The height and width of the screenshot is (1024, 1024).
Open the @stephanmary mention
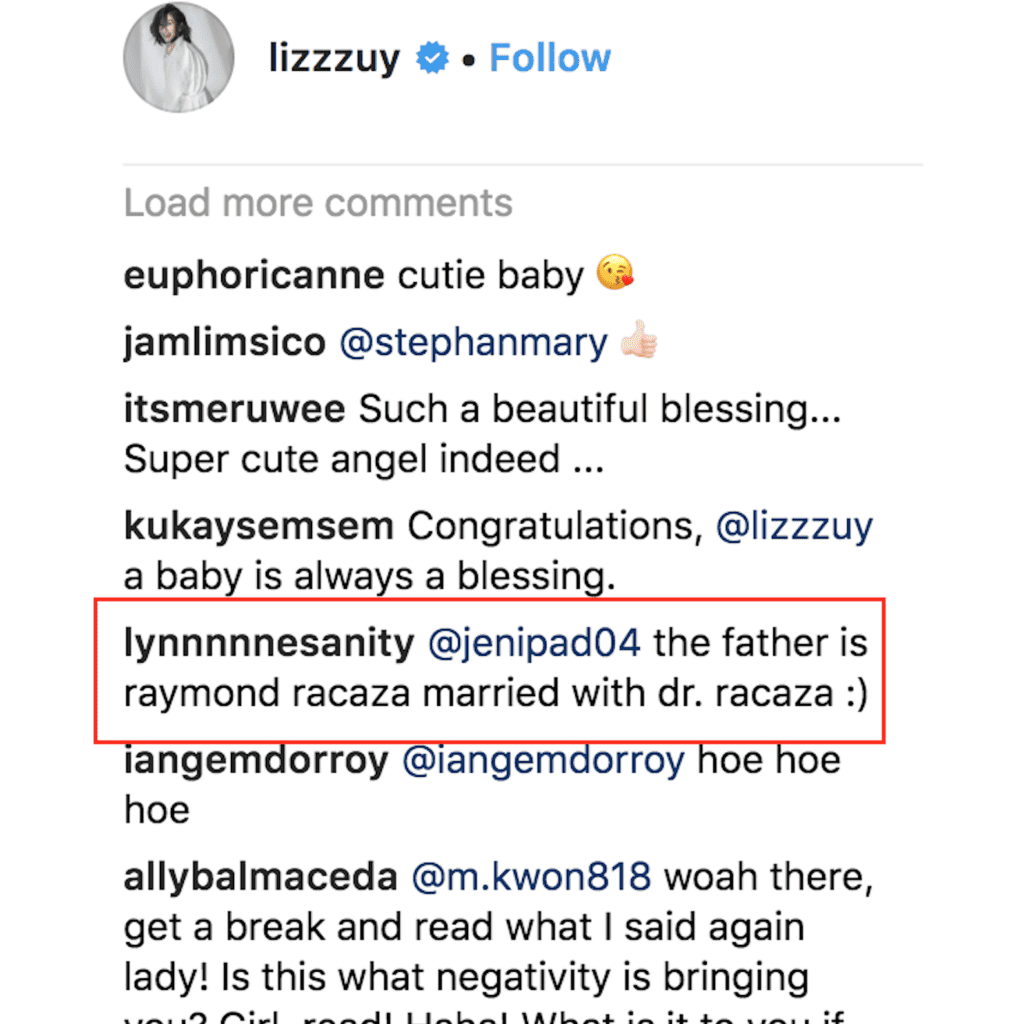pos(473,342)
